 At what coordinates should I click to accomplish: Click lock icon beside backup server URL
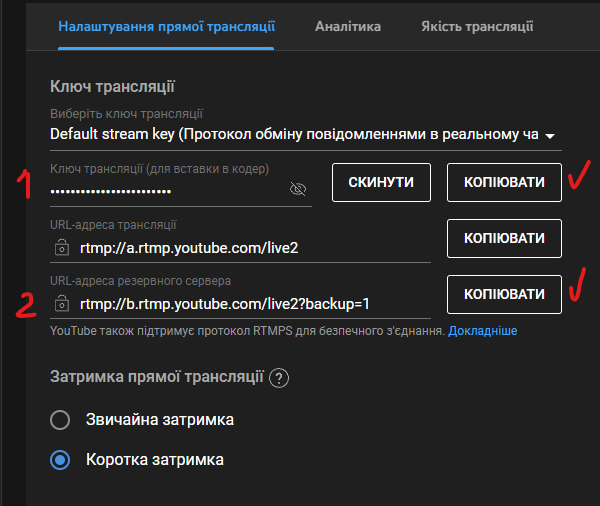tap(62, 302)
